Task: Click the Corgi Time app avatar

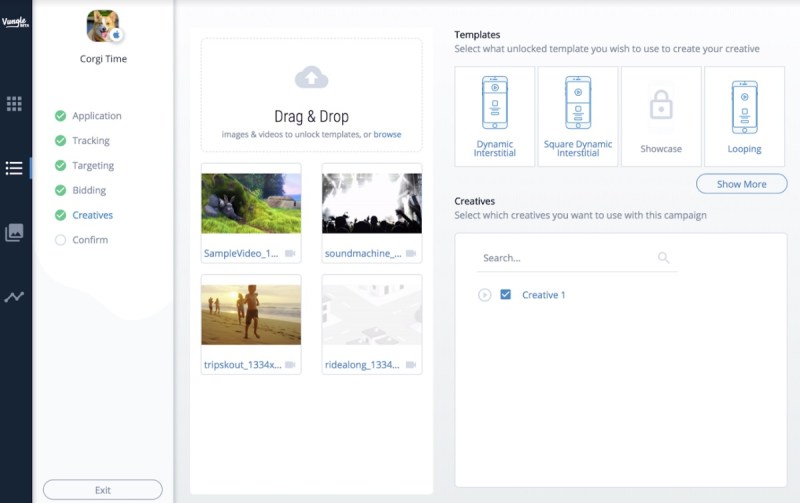Action: [103, 26]
